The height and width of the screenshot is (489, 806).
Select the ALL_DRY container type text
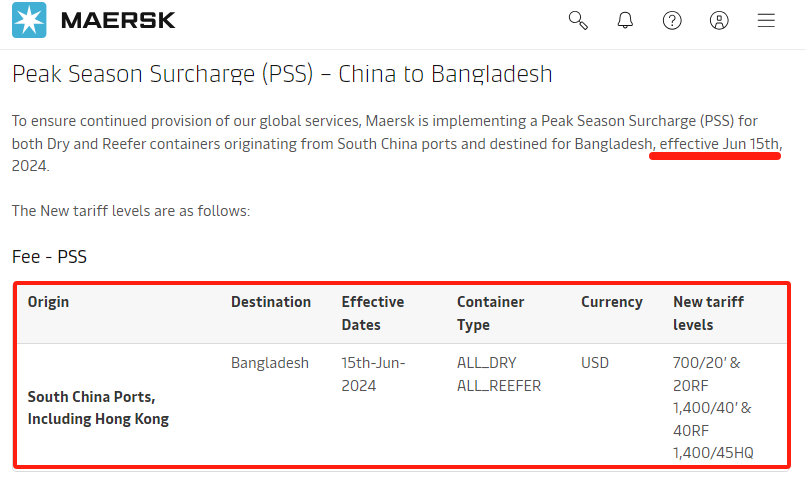coord(487,363)
